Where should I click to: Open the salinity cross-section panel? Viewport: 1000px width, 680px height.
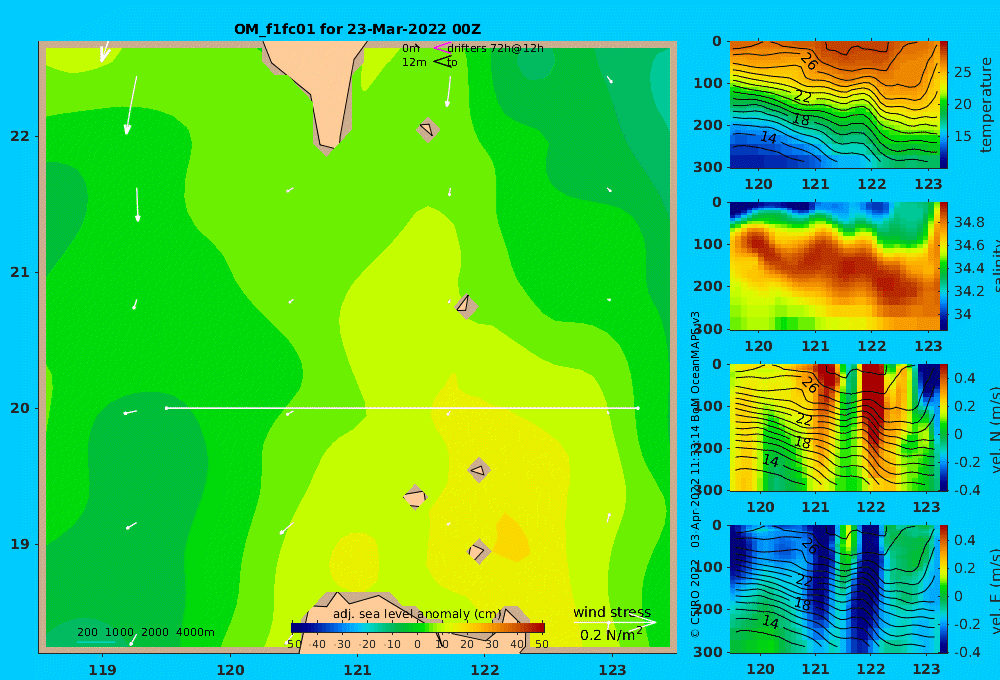[834, 266]
